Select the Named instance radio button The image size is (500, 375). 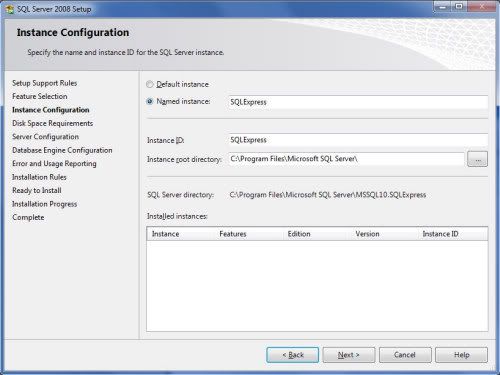150,101
